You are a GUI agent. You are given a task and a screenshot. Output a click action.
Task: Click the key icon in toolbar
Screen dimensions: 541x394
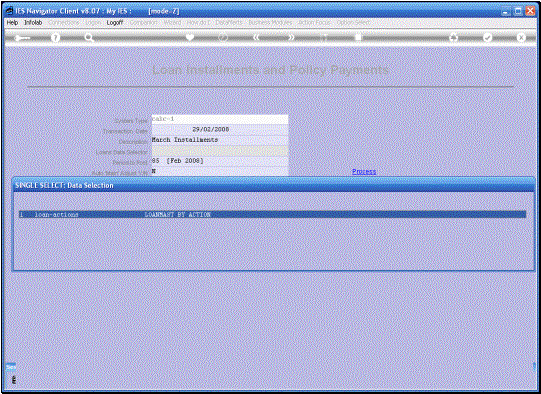(22, 38)
